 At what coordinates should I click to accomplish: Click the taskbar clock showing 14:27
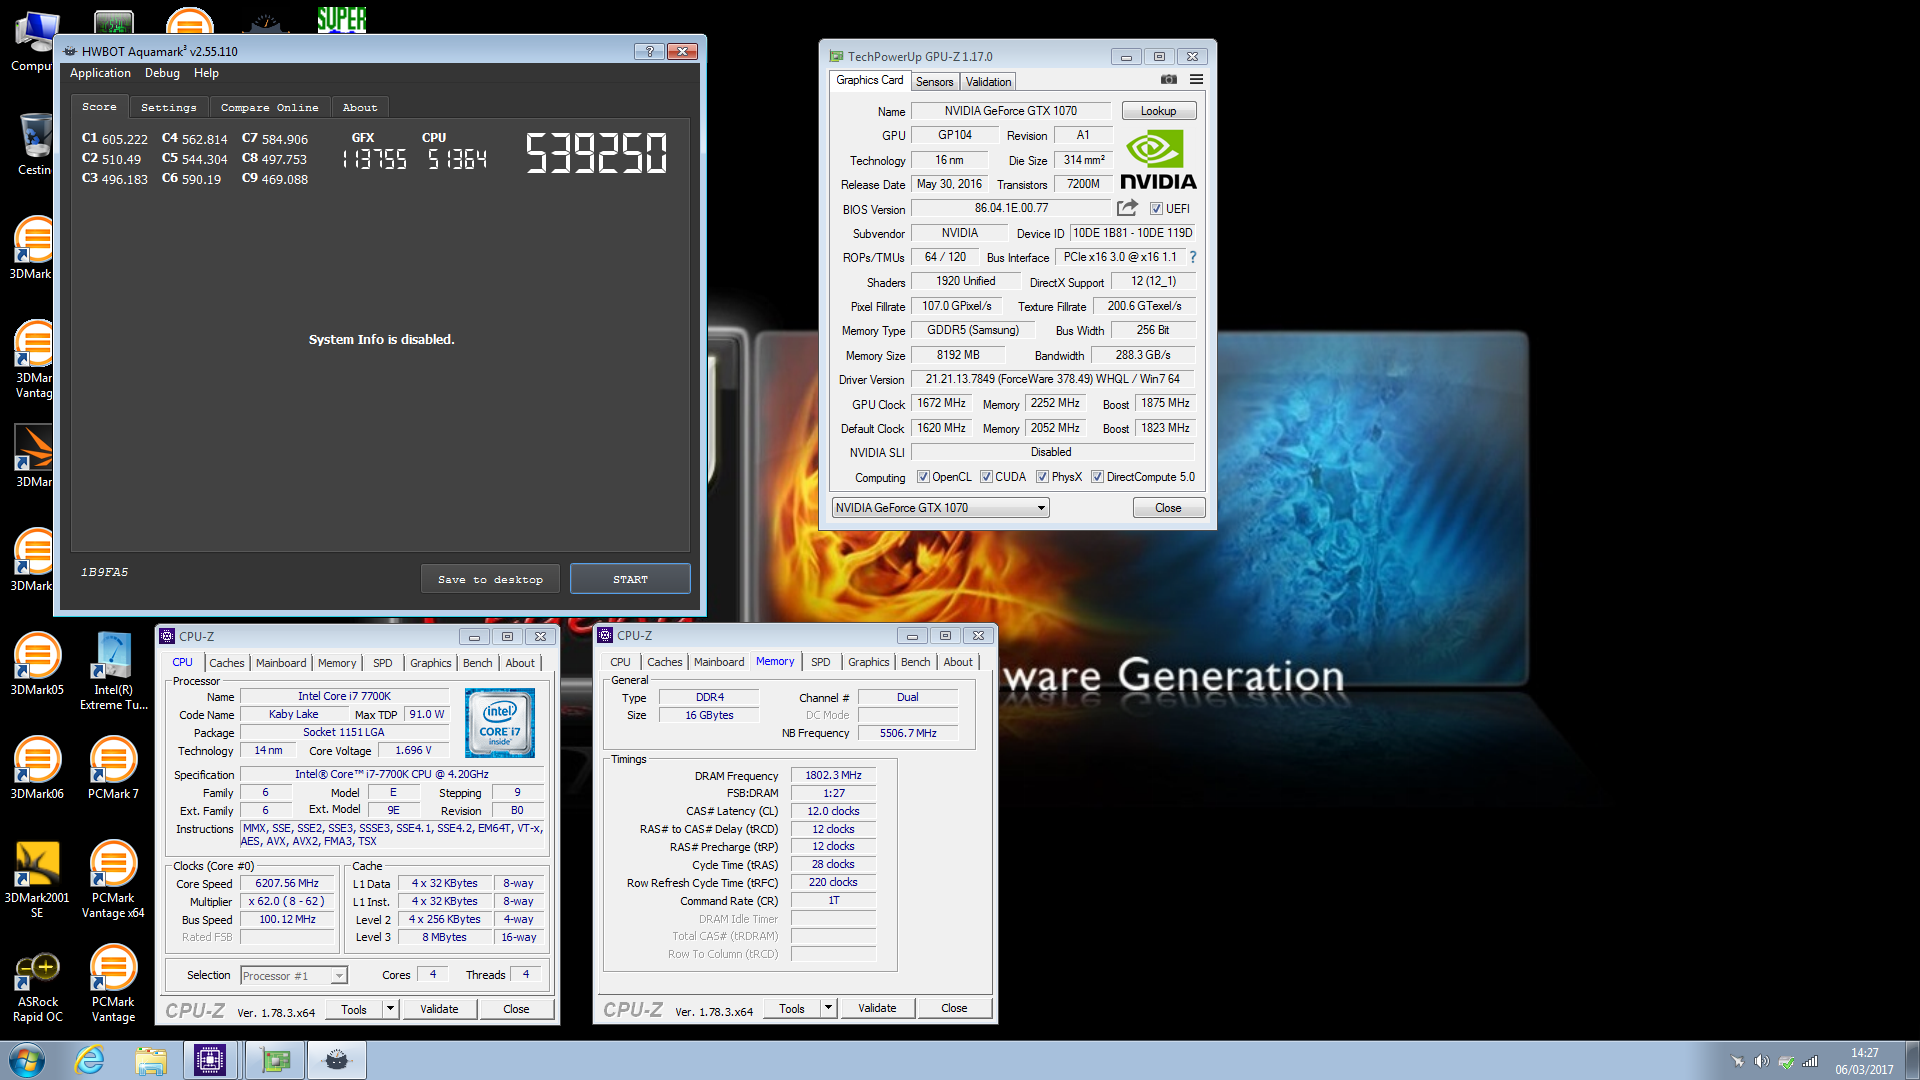pos(1864,1061)
